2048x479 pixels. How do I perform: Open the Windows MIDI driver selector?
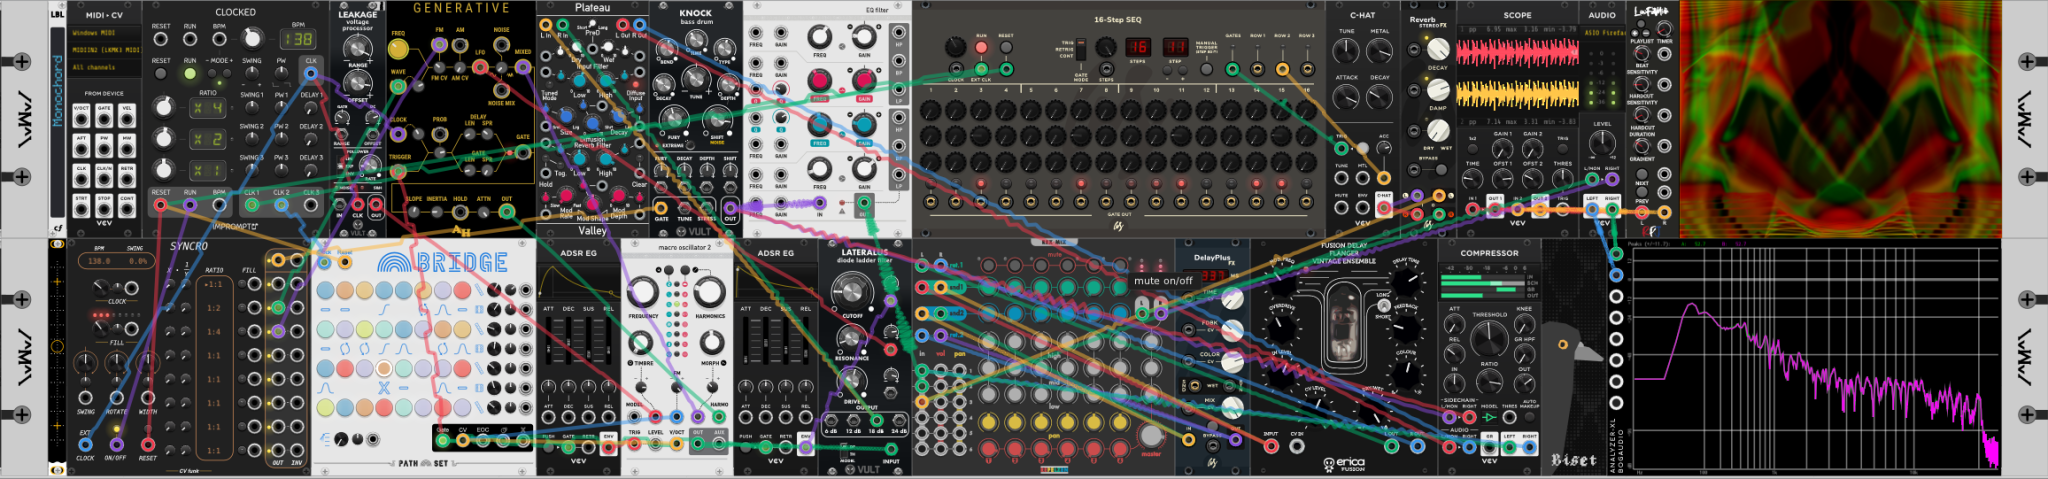point(104,33)
